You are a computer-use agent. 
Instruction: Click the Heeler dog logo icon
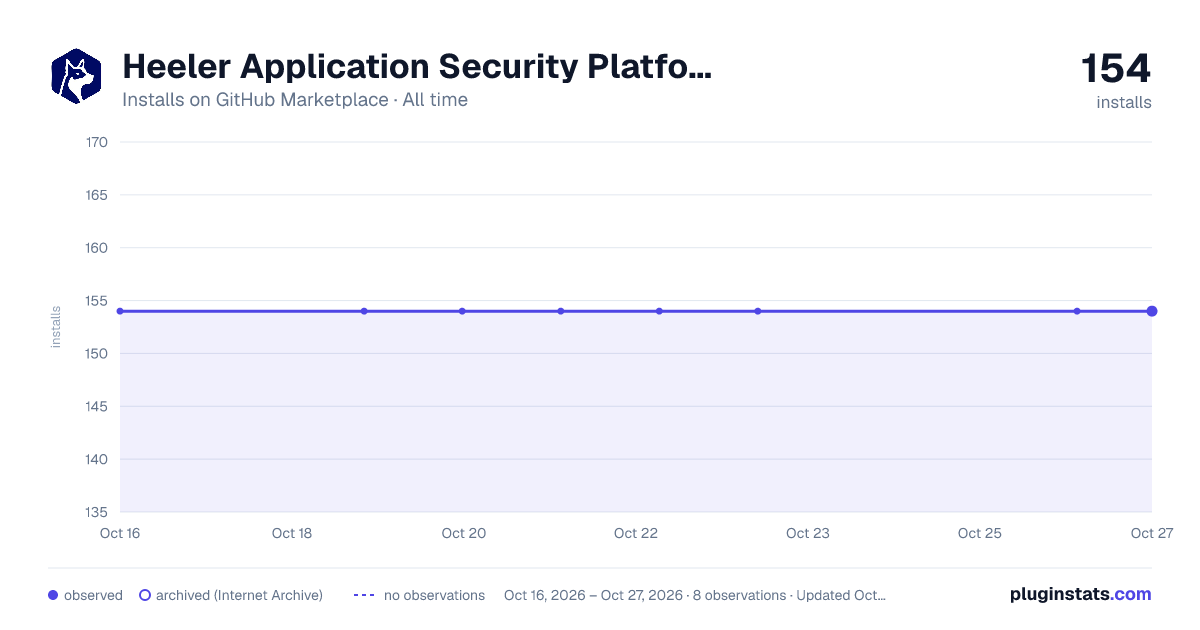point(76,76)
